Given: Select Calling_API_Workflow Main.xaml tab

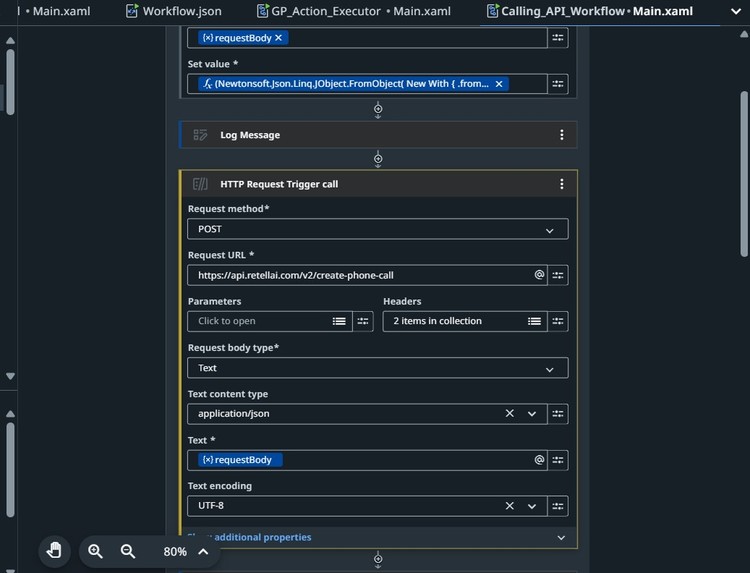Looking at the screenshot, I should point(590,11).
